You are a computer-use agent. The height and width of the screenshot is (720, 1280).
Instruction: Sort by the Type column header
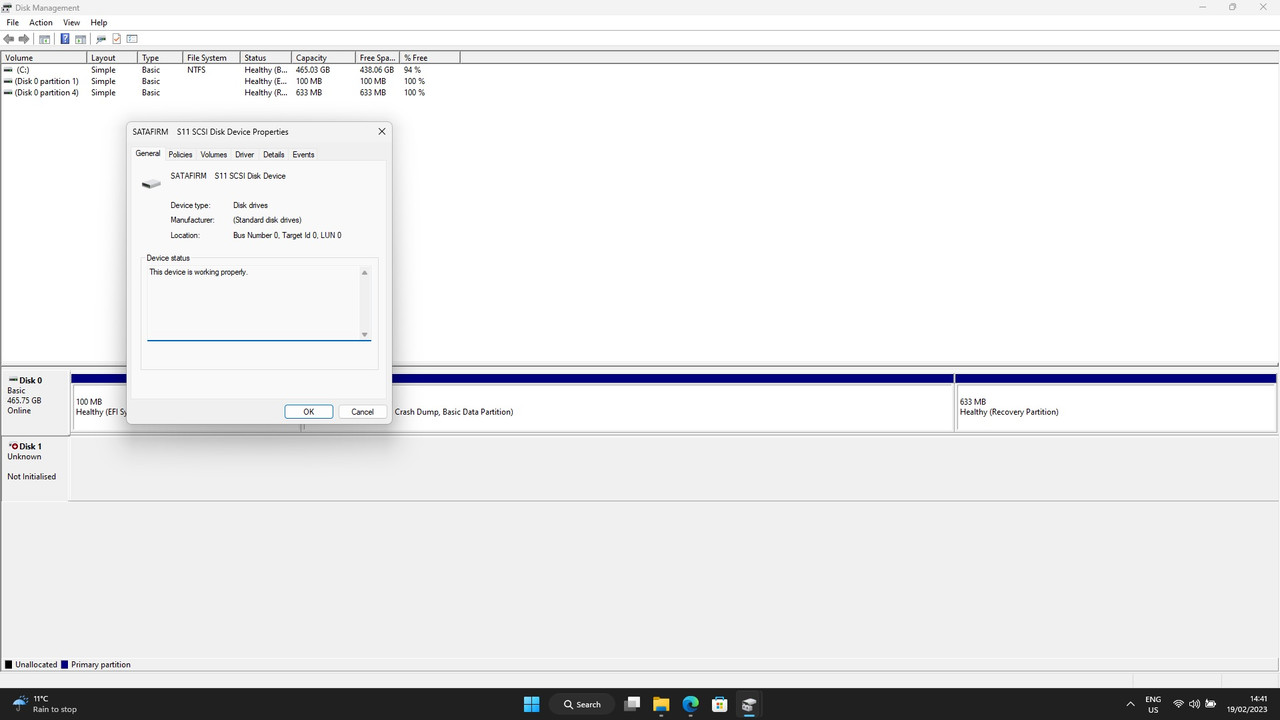coord(161,58)
